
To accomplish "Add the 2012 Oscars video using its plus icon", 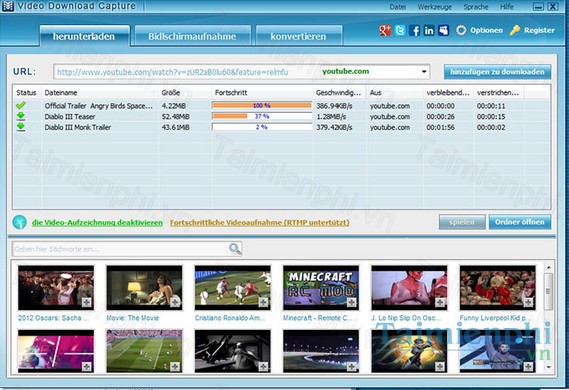I will click(x=86, y=302).
